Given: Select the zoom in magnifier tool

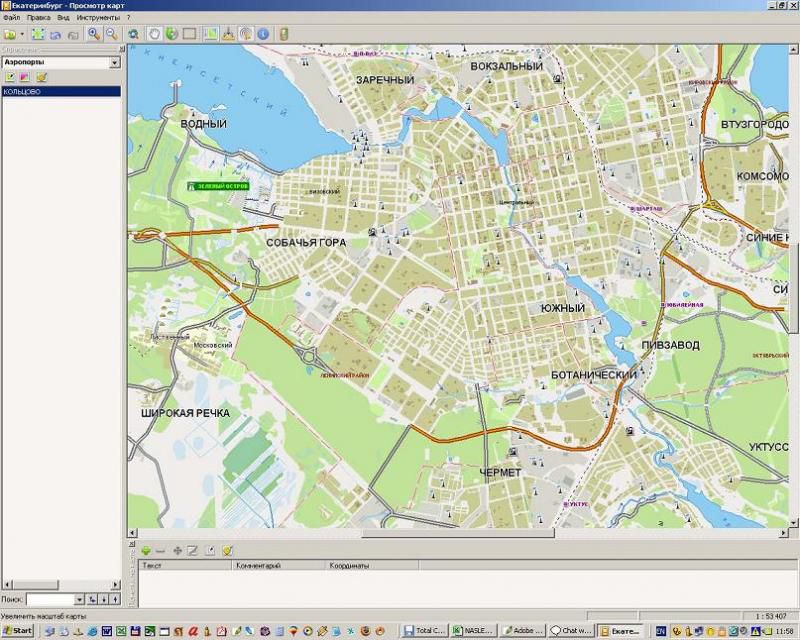Looking at the screenshot, I should click(x=94, y=34).
